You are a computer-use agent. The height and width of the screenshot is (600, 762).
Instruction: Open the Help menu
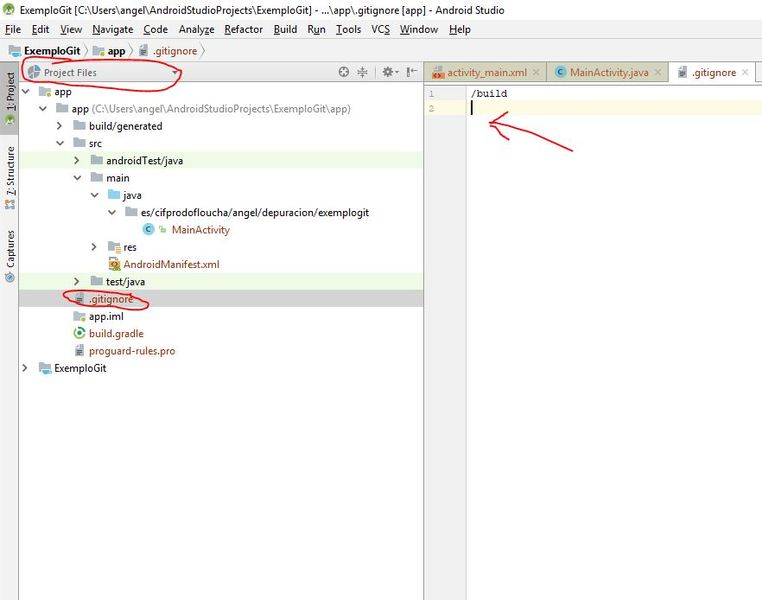click(460, 30)
